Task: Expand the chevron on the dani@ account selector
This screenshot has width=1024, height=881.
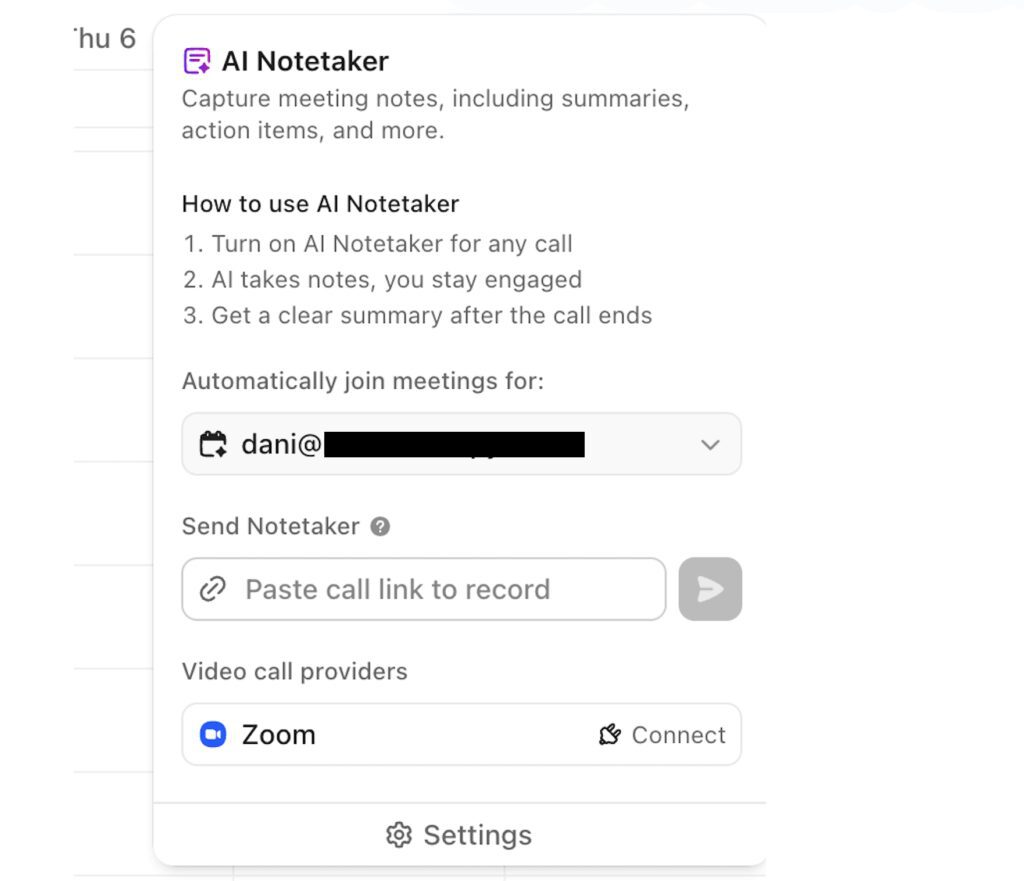Action: (x=710, y=444)
